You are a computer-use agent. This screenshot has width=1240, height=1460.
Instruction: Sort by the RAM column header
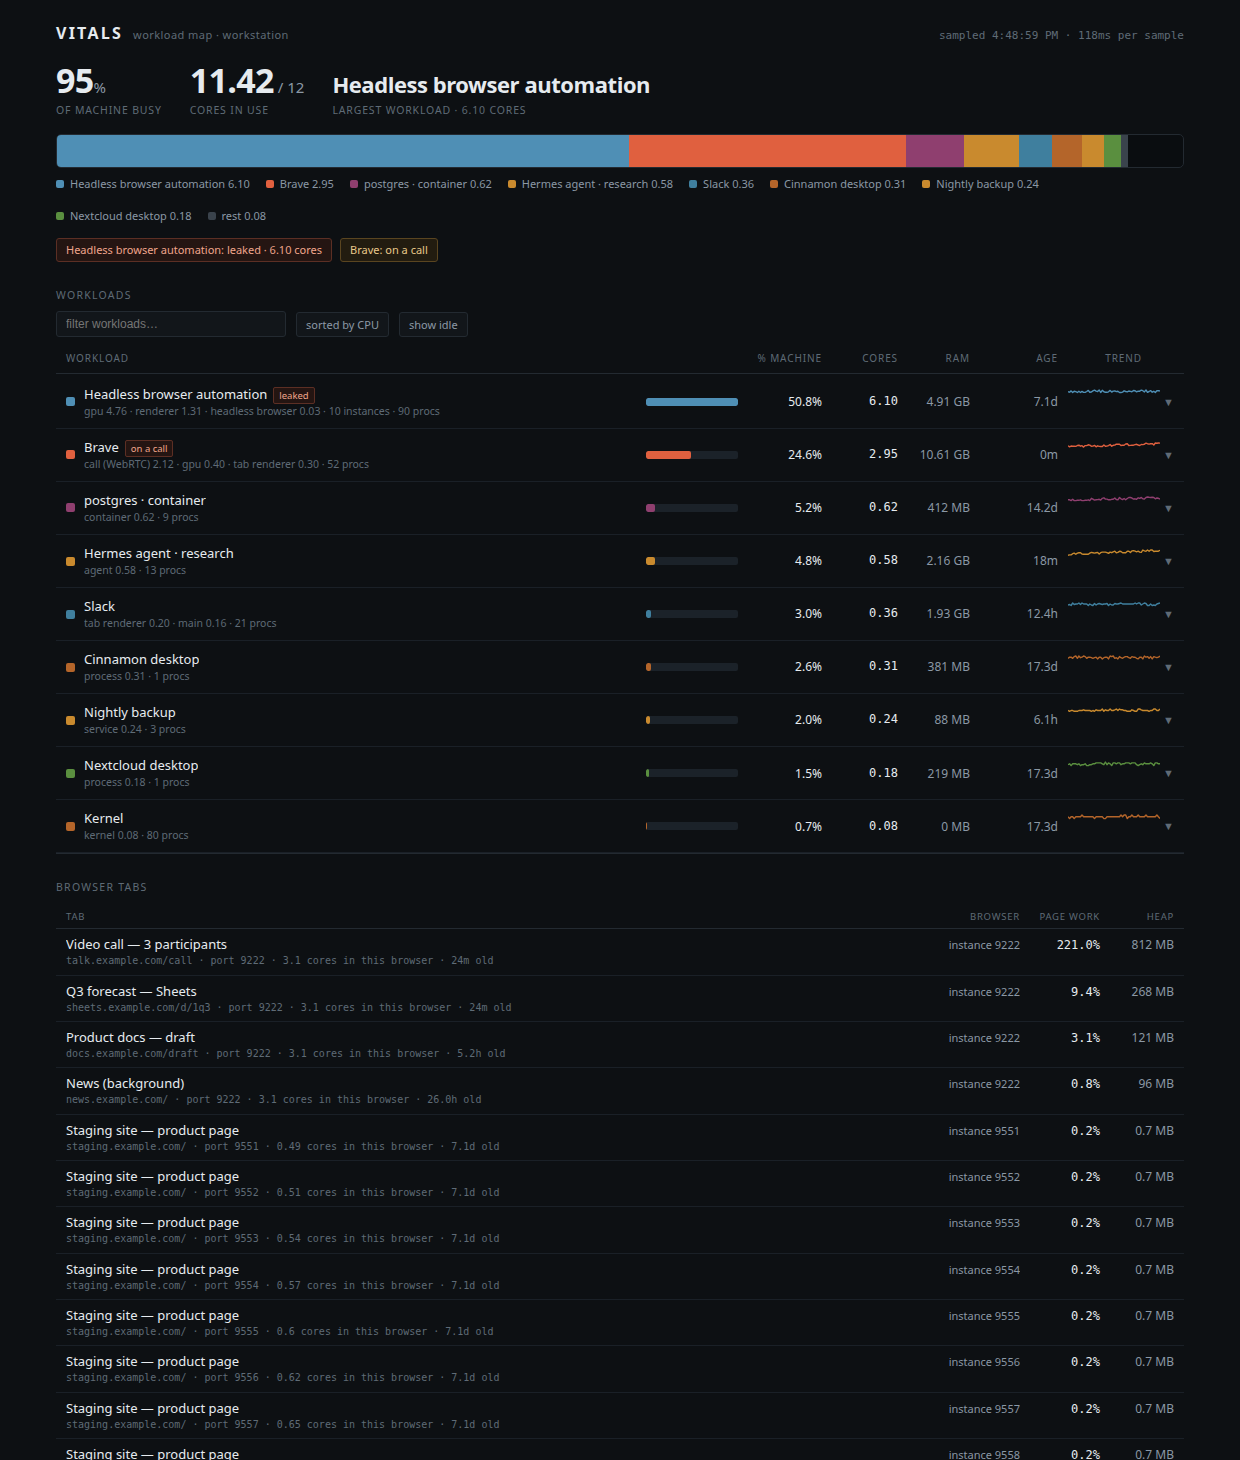(957, 358)
